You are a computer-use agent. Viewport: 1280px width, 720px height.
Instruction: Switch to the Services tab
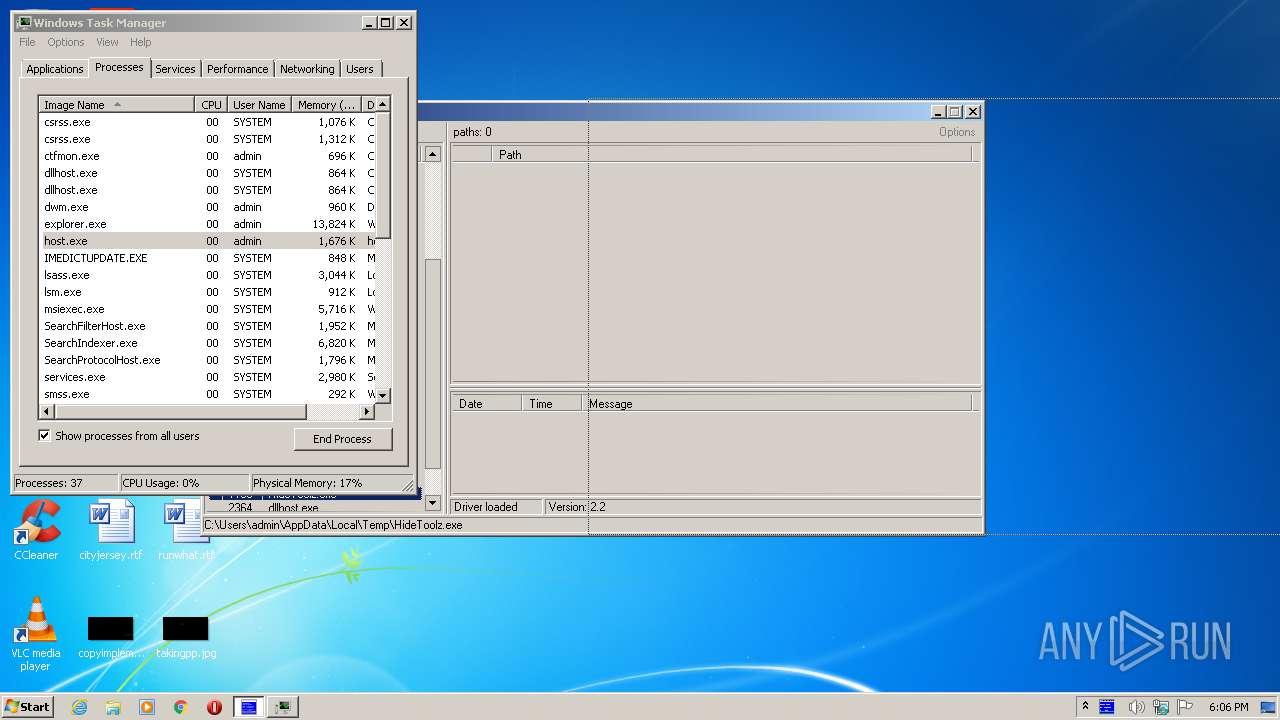pos(175,69)
